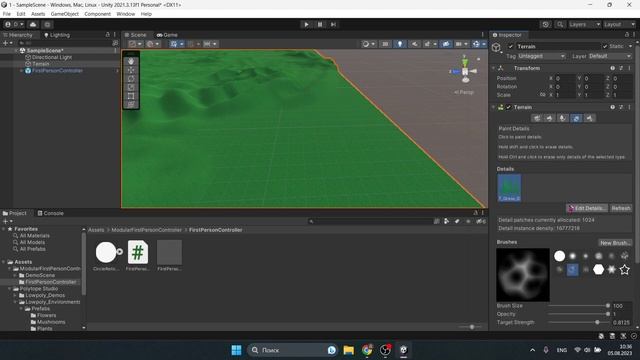The width and height of the screenshot is (640, 360).
Task: Collapse Polytope Studio folder
Action: 10,289
